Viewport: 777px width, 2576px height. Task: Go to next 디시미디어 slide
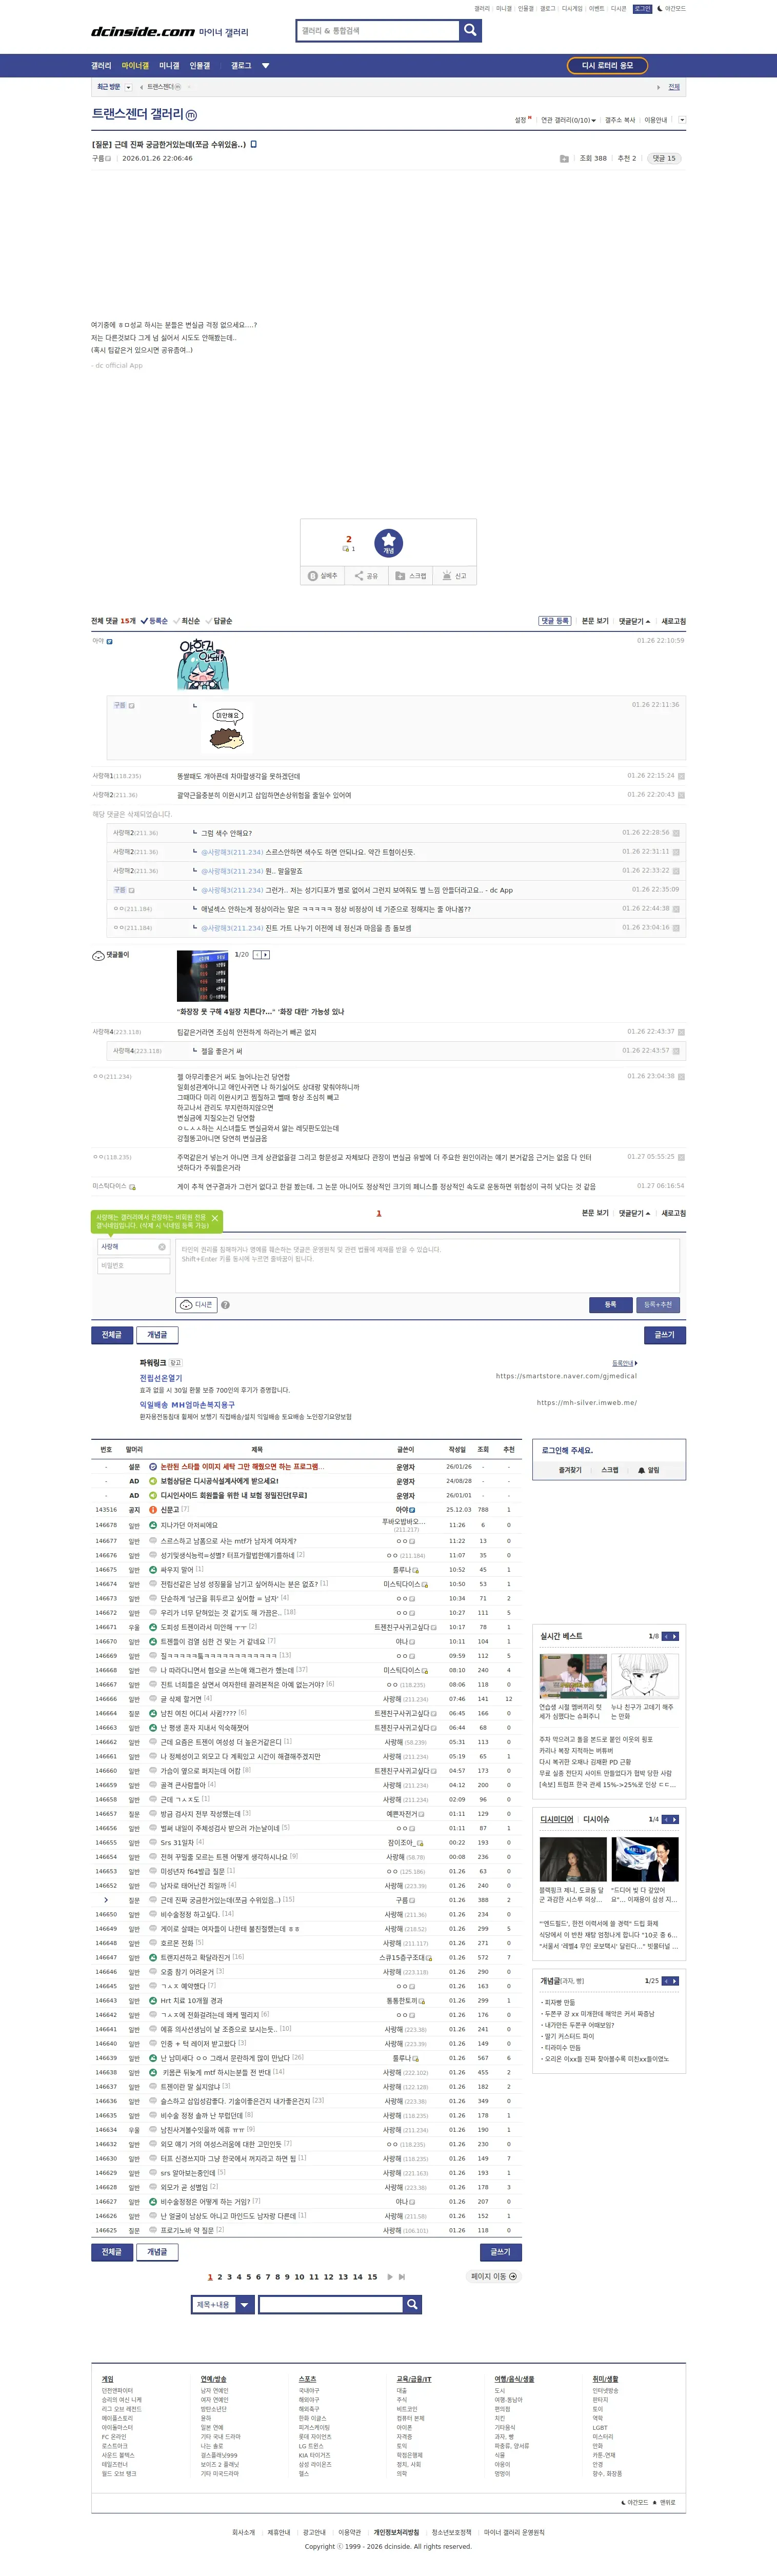[x=674, y=1819]
